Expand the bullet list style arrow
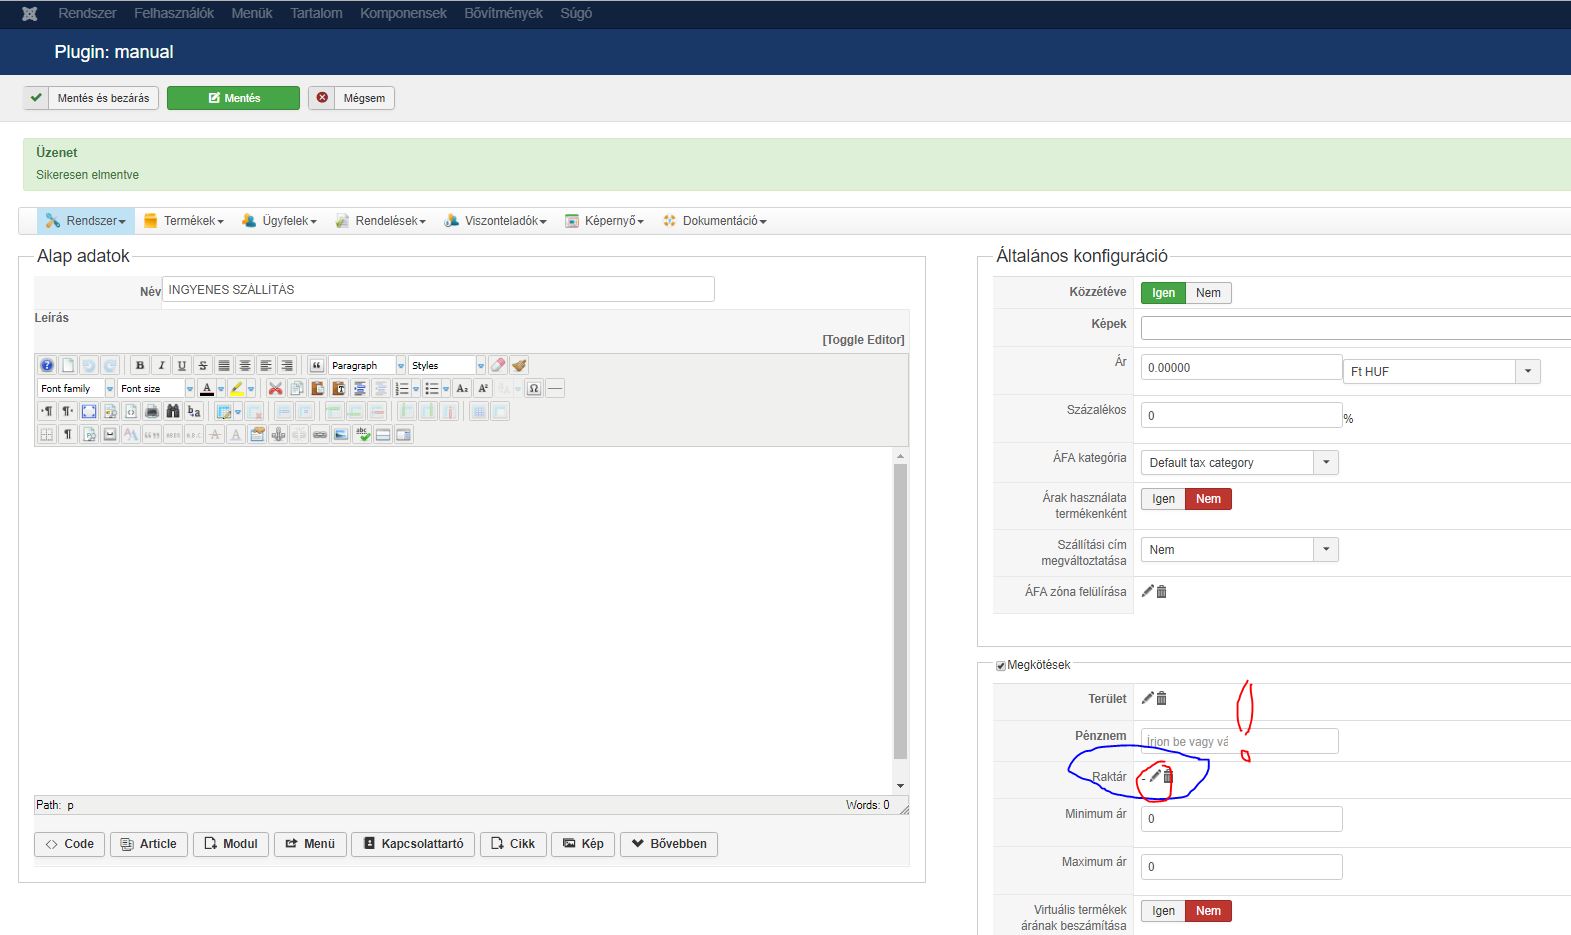The height and width of the screenshot is (935, 1571). pos(446,388)
